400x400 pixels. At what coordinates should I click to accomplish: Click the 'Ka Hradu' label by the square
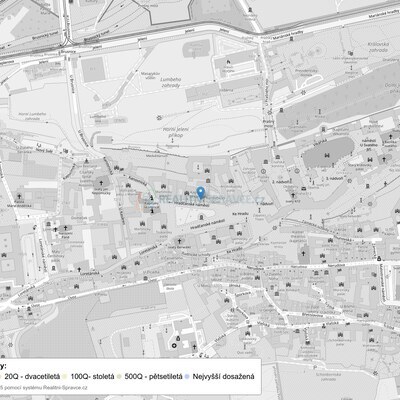coord(241,214)
